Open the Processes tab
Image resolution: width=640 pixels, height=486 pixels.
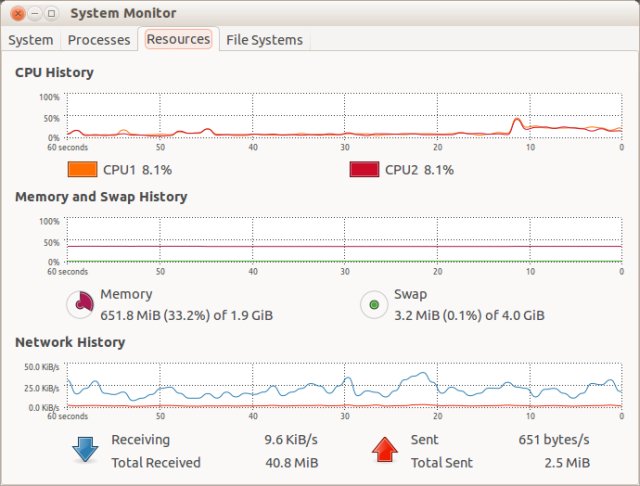pos(99,40)
